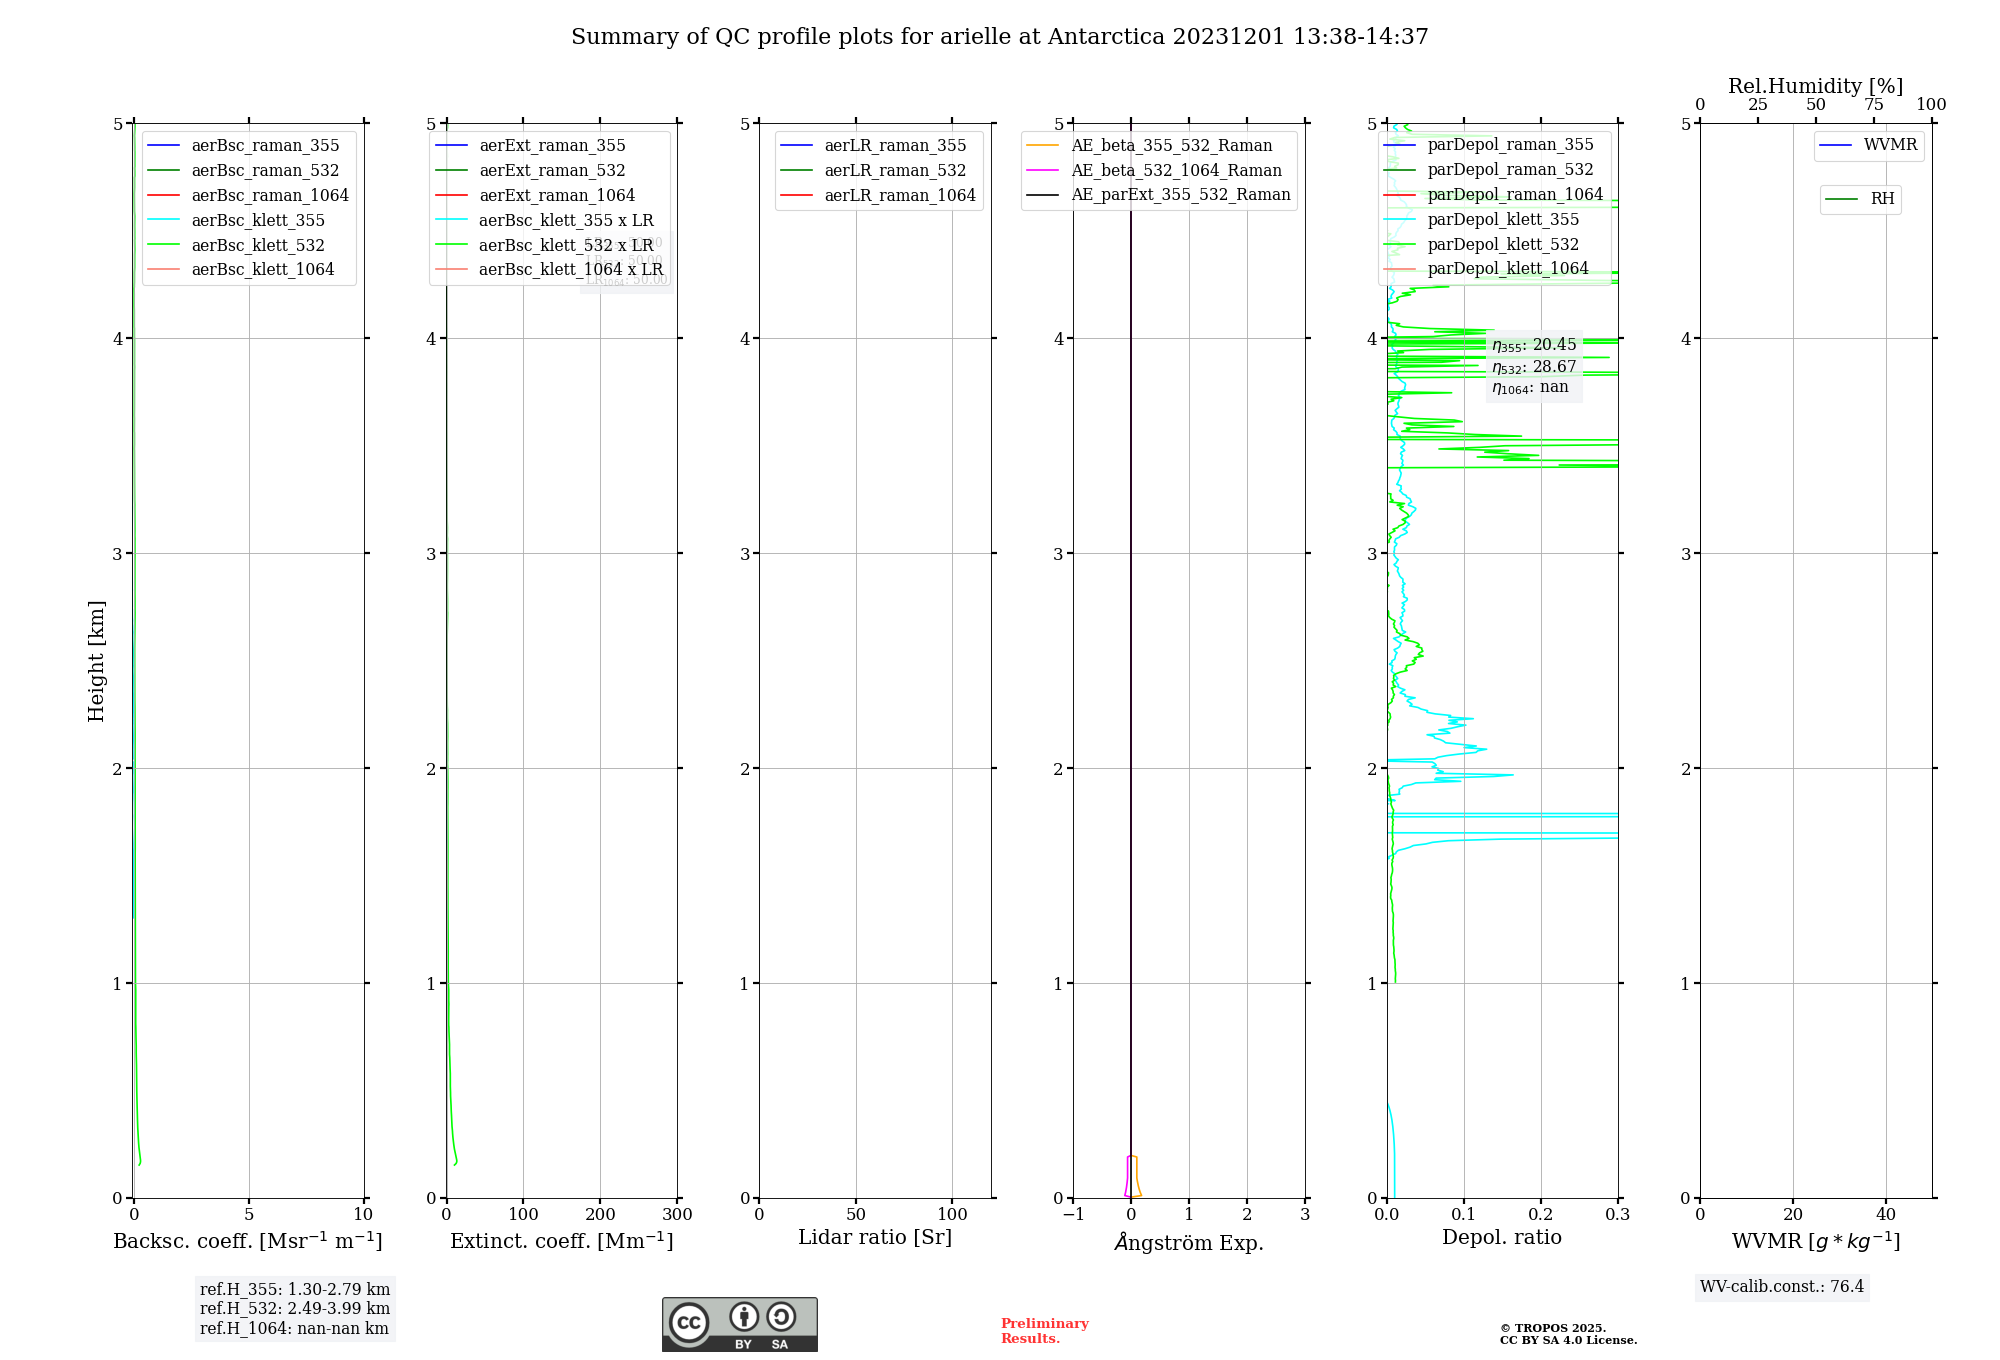
Task: Click the Creative Commons CC icon
Action: [x=689, y=1322]
